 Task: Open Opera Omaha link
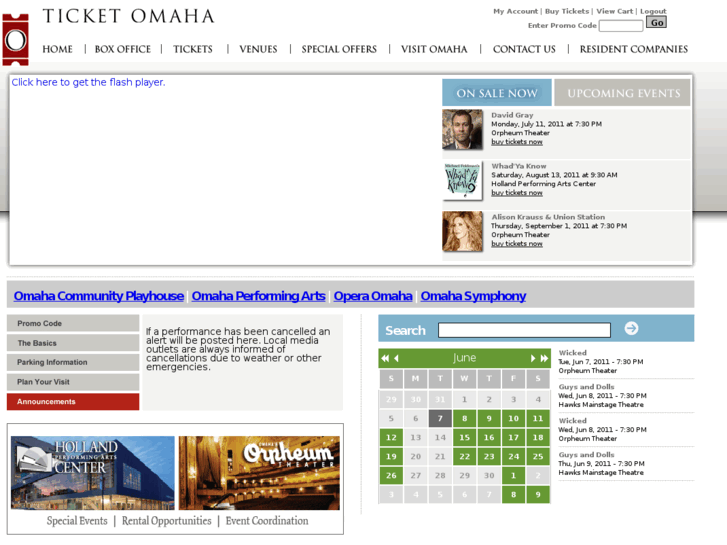coord(373,296)
